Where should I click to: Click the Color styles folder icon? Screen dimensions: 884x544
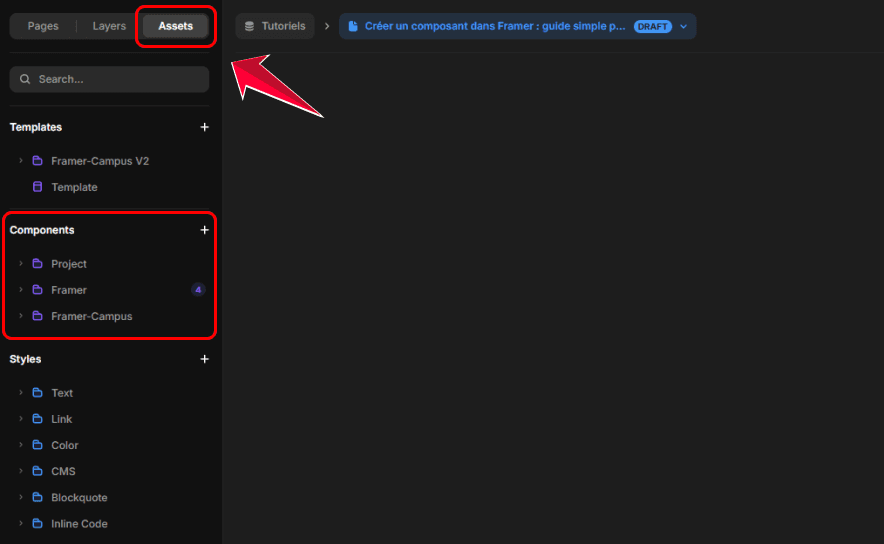click(x=37, y=445)
